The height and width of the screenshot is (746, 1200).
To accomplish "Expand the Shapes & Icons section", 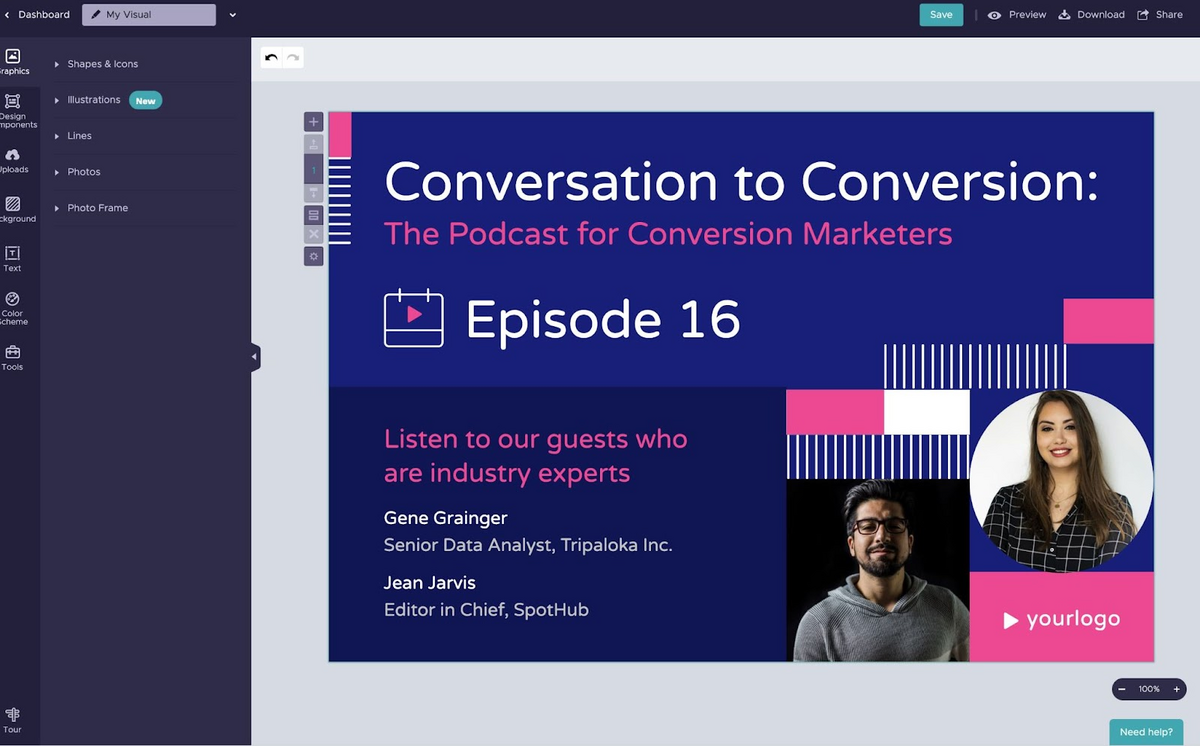I will point(102,64).
